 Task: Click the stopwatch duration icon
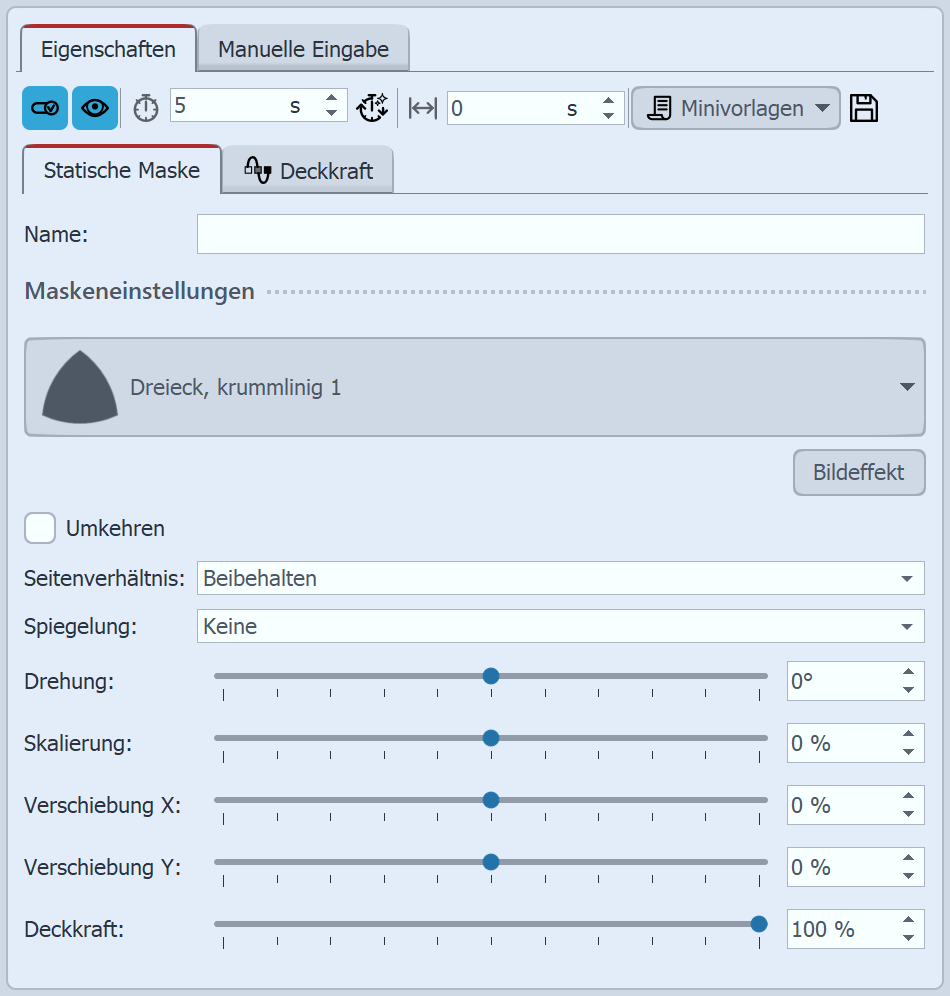(x=146, y=109)
